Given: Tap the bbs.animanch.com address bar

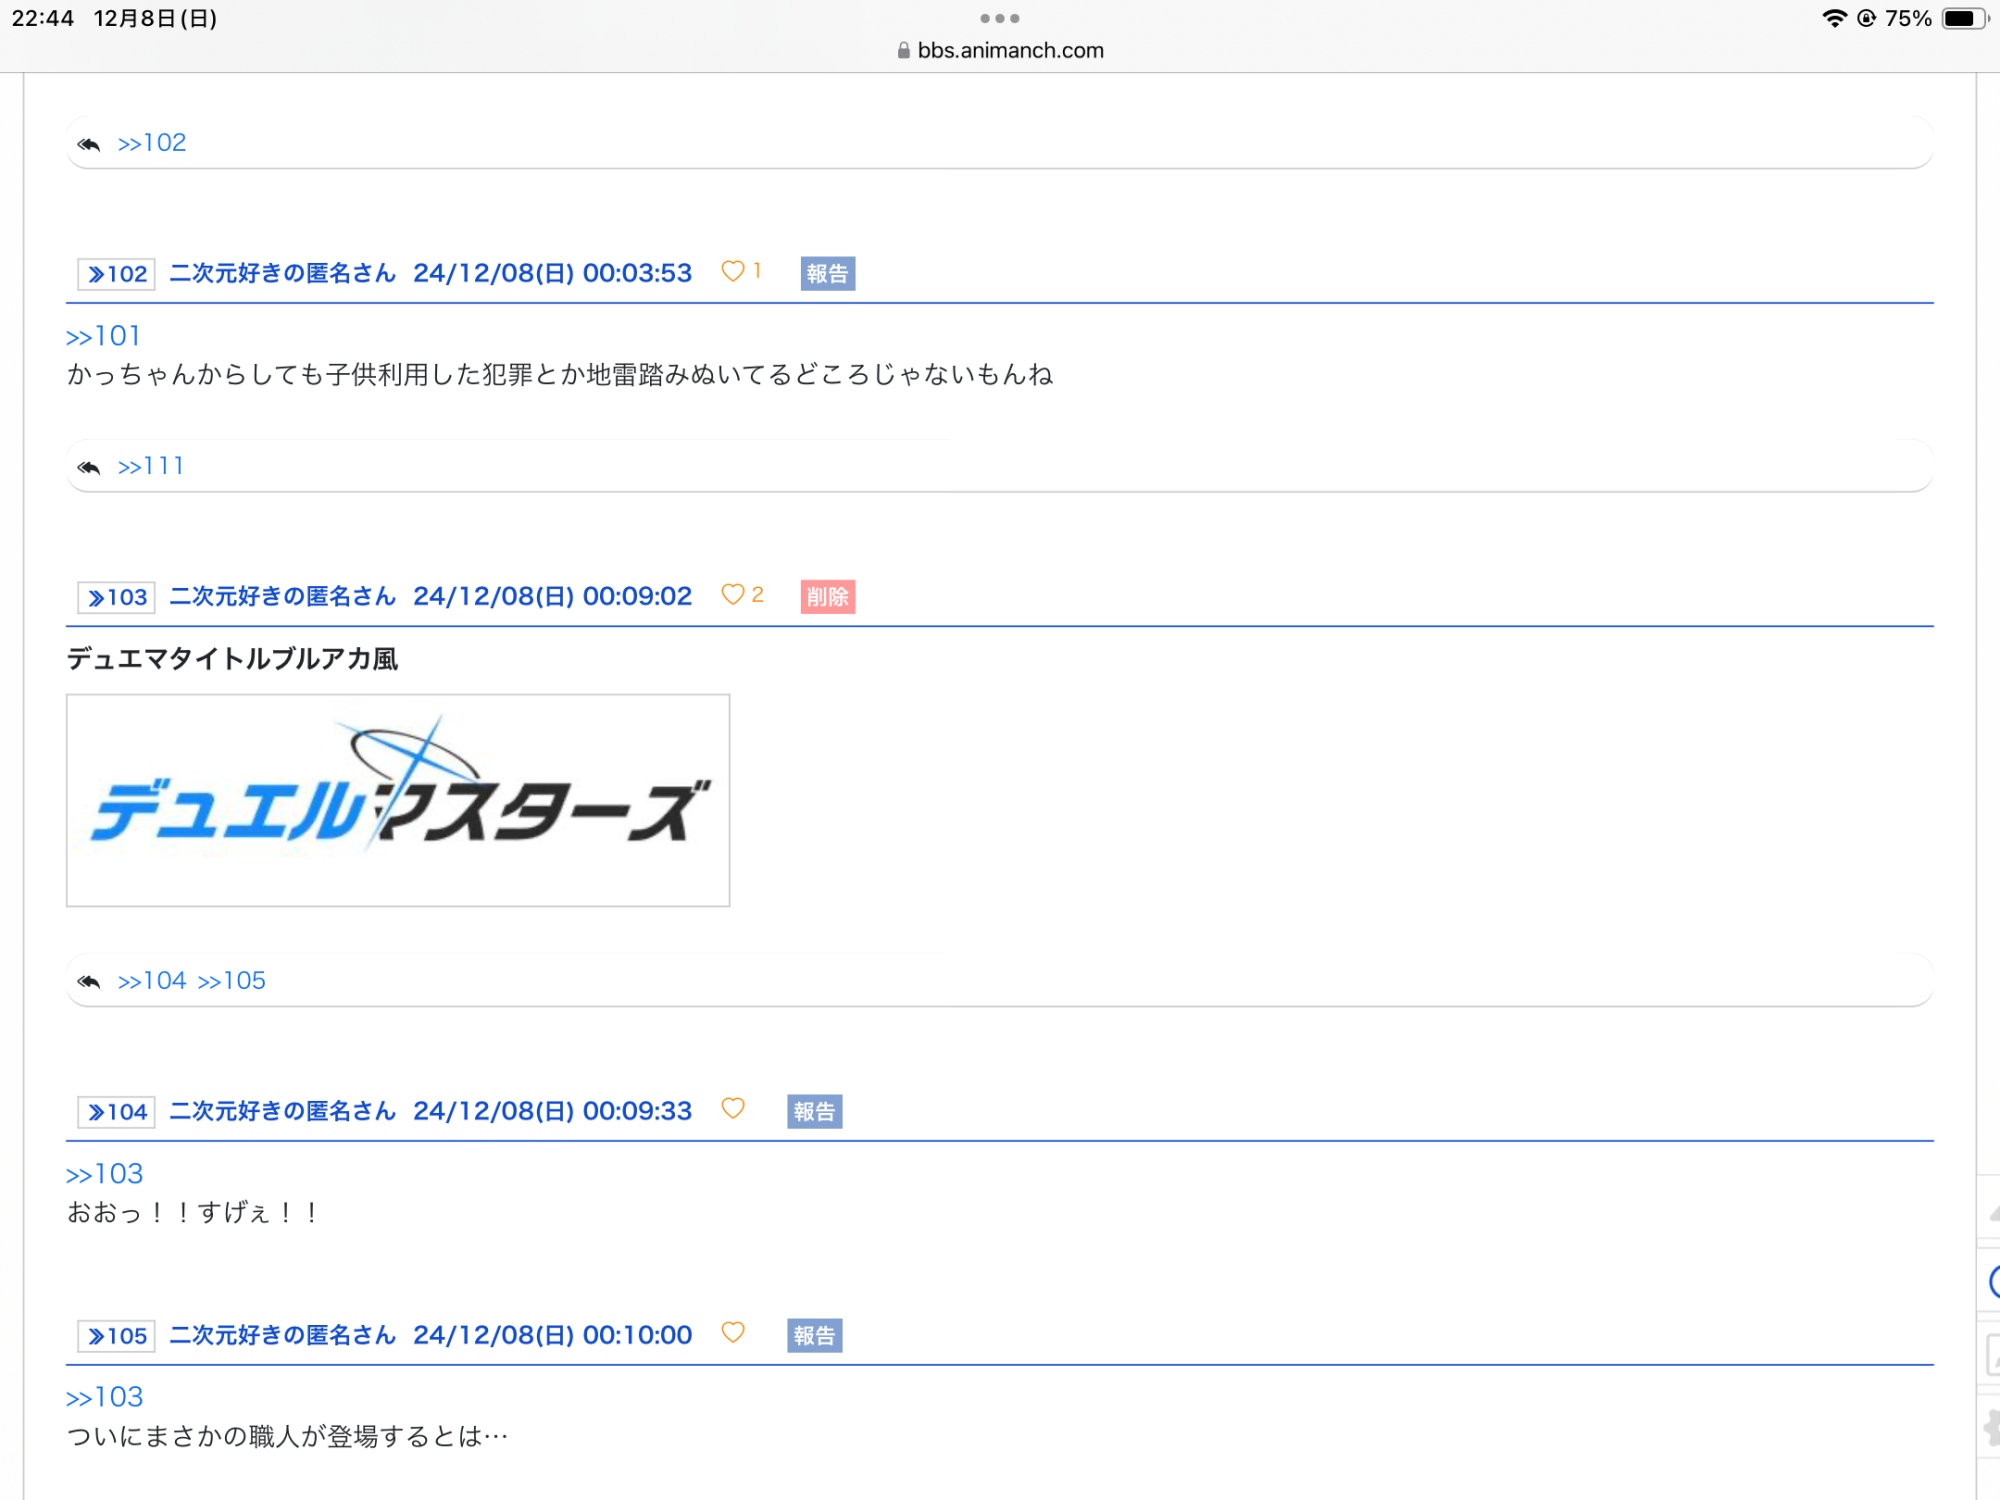Looking at the screenshot, I should (1000, 50).
